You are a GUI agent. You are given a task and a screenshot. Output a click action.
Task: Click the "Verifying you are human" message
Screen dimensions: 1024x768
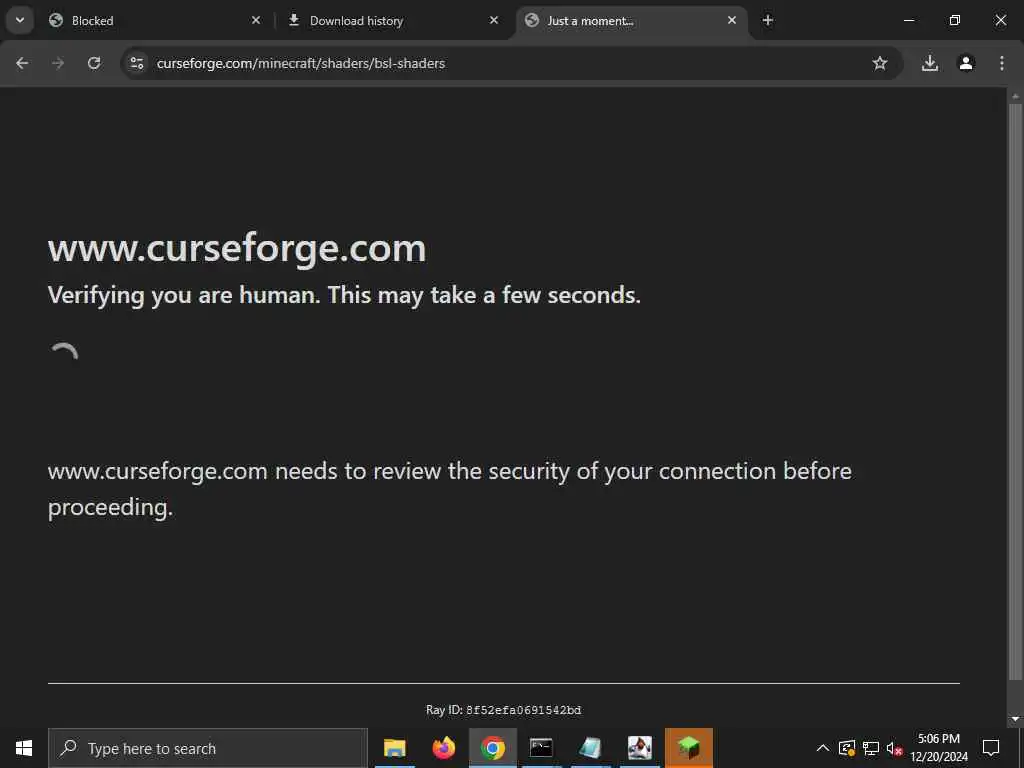click(x=344, y=295)
